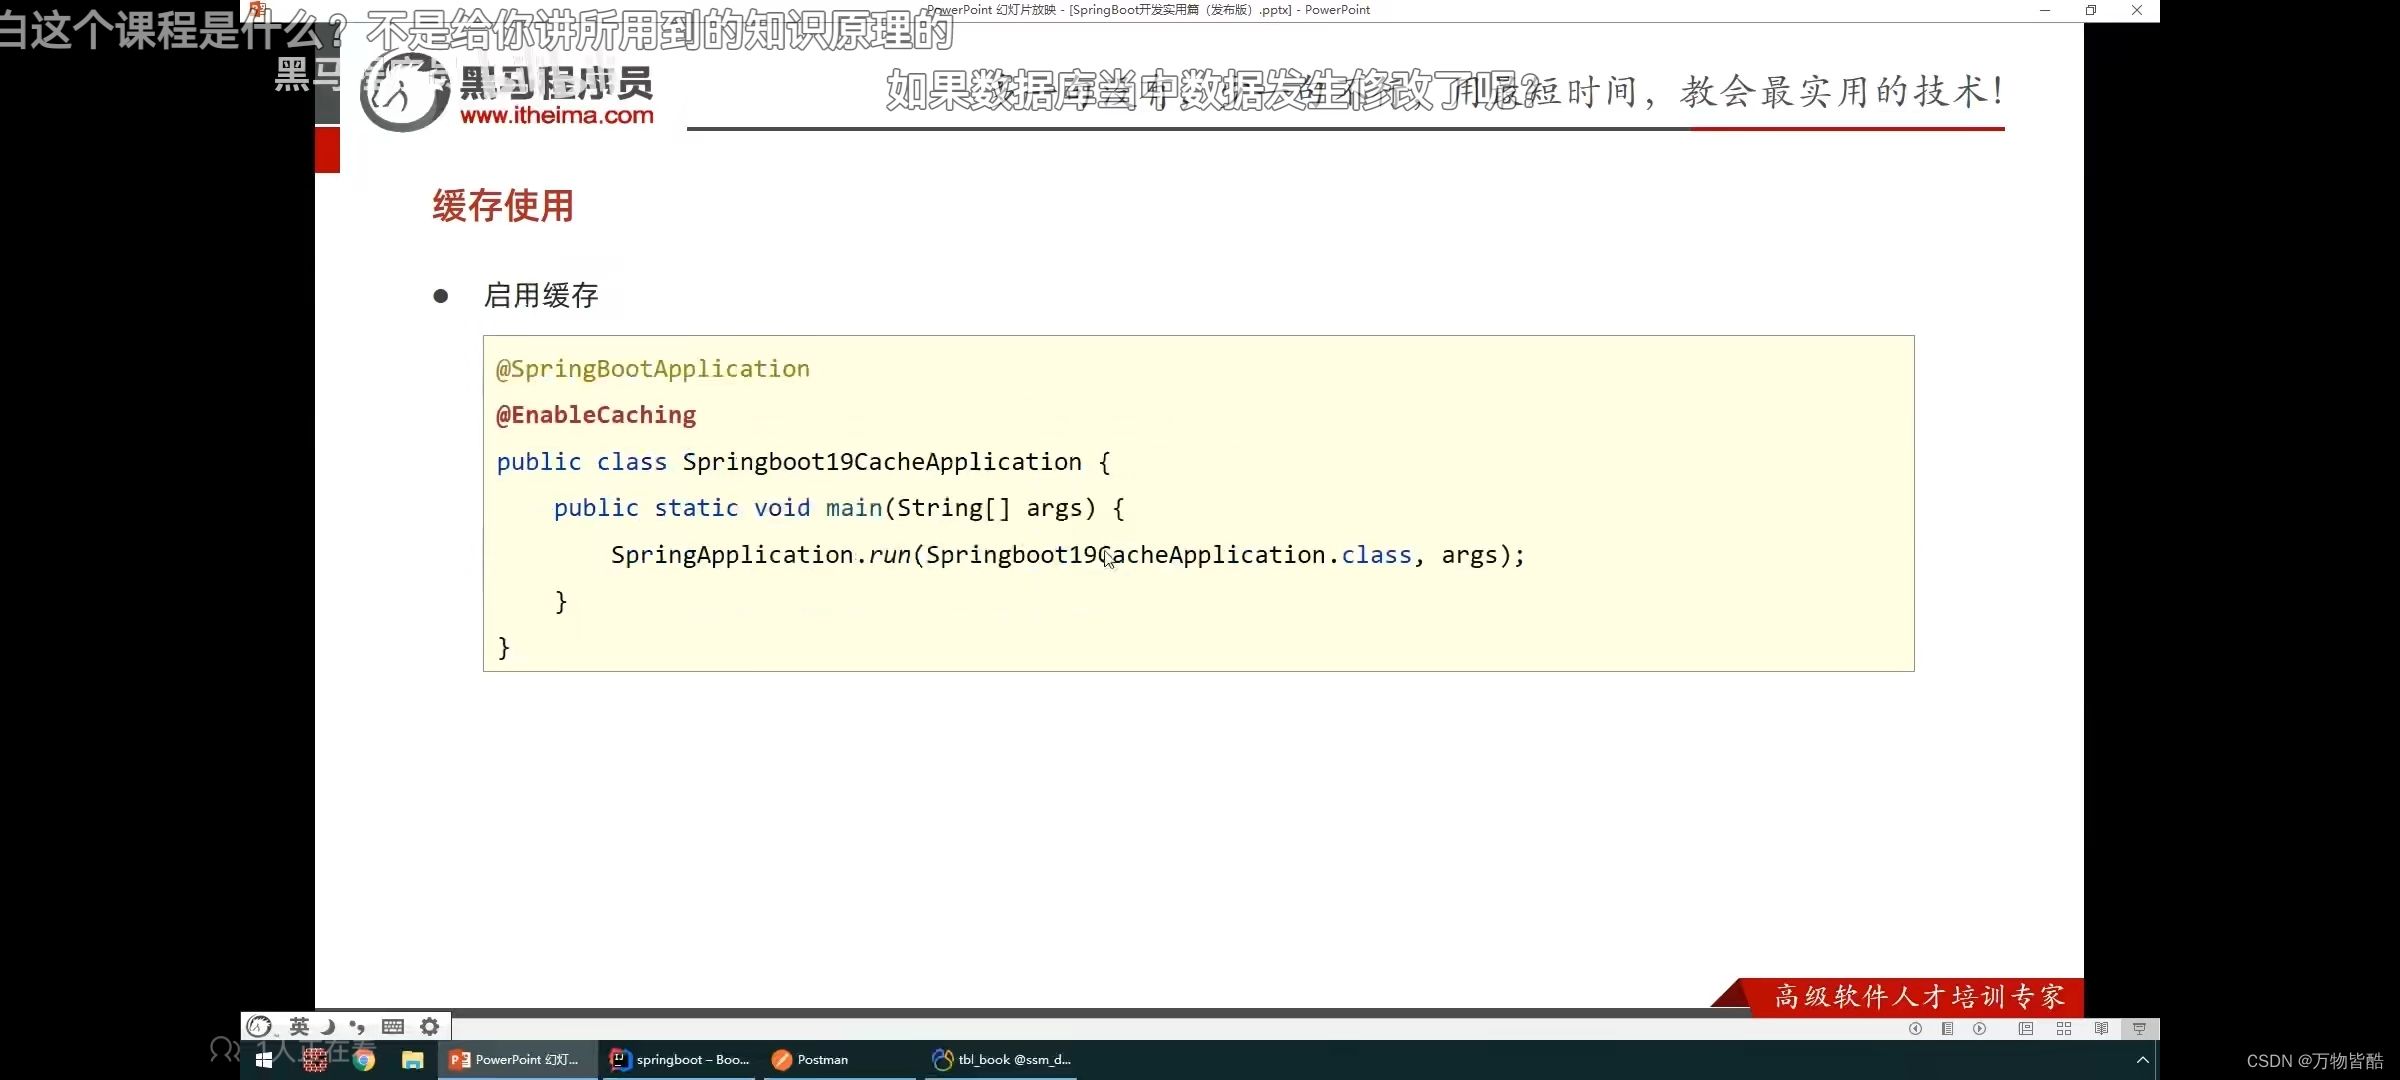
Task: Minimize the PowerPoint window
Action: 2045,10
